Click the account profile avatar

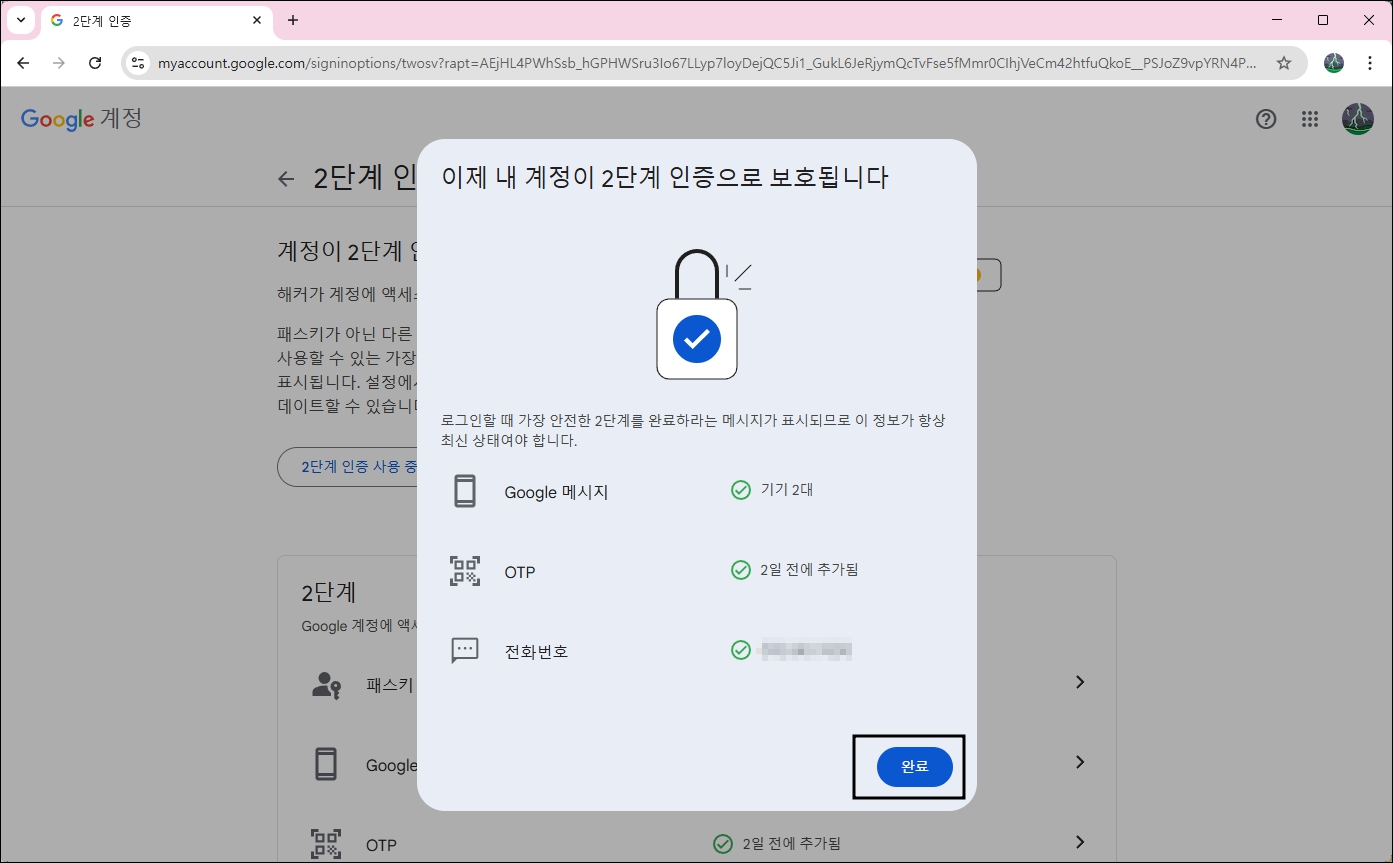1361,118
